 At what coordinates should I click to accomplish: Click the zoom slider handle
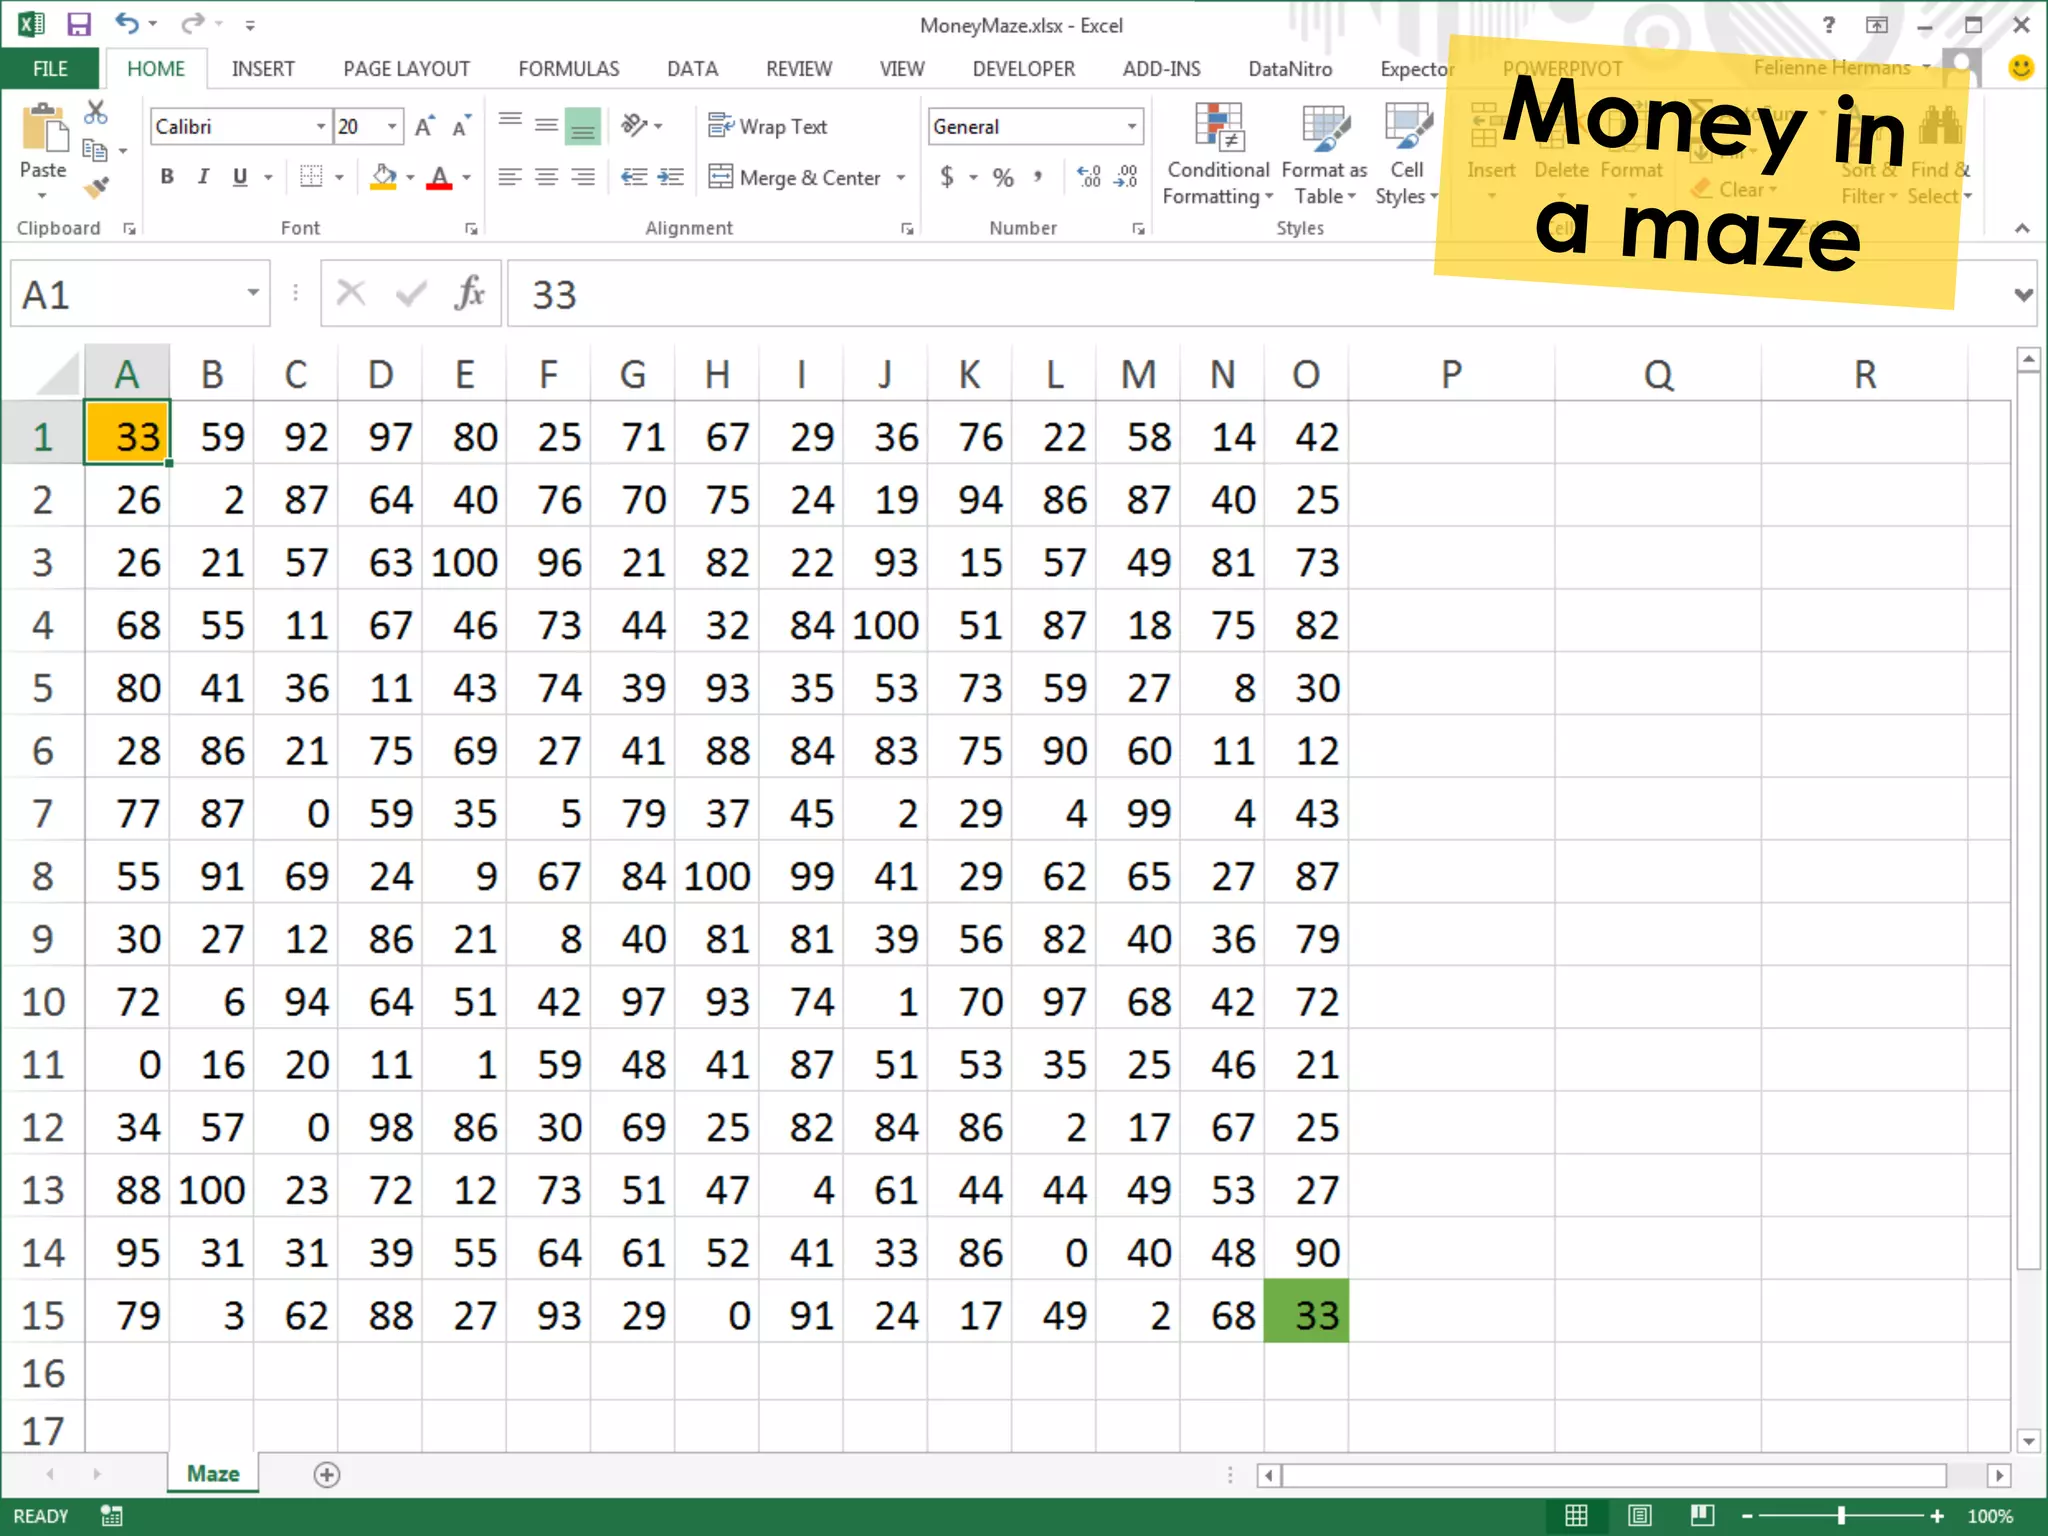coord(1841,1516)
